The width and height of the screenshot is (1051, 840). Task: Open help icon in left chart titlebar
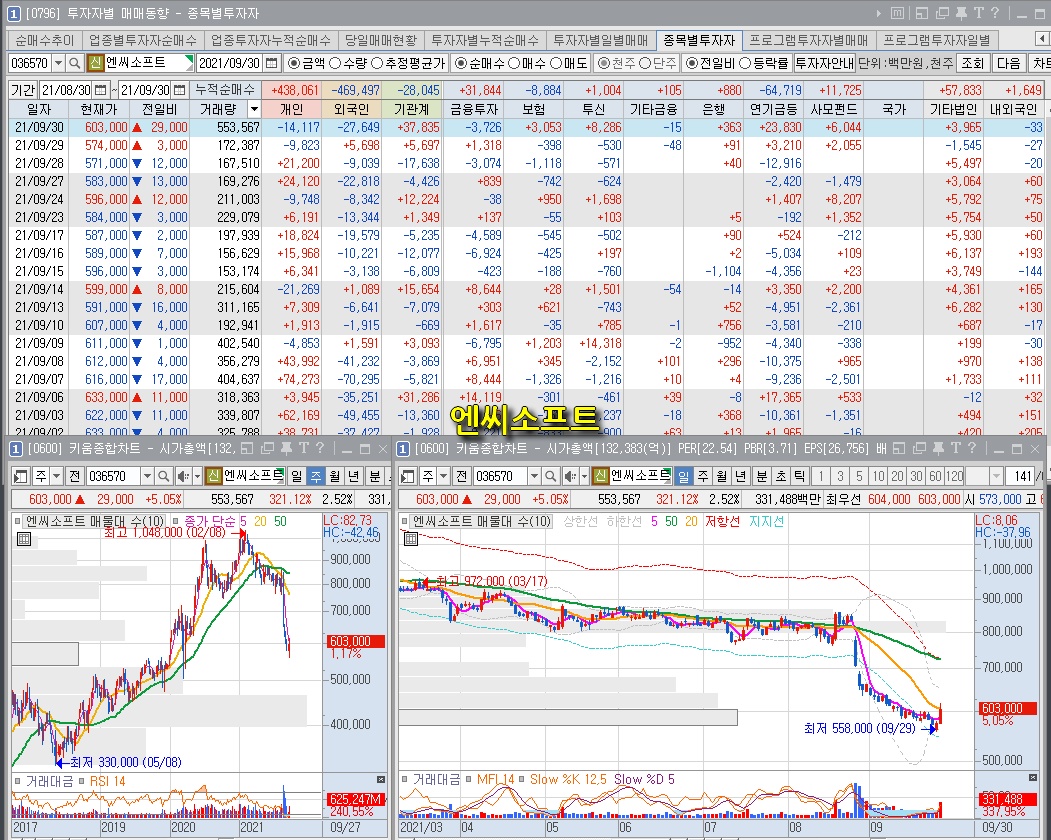320,448
